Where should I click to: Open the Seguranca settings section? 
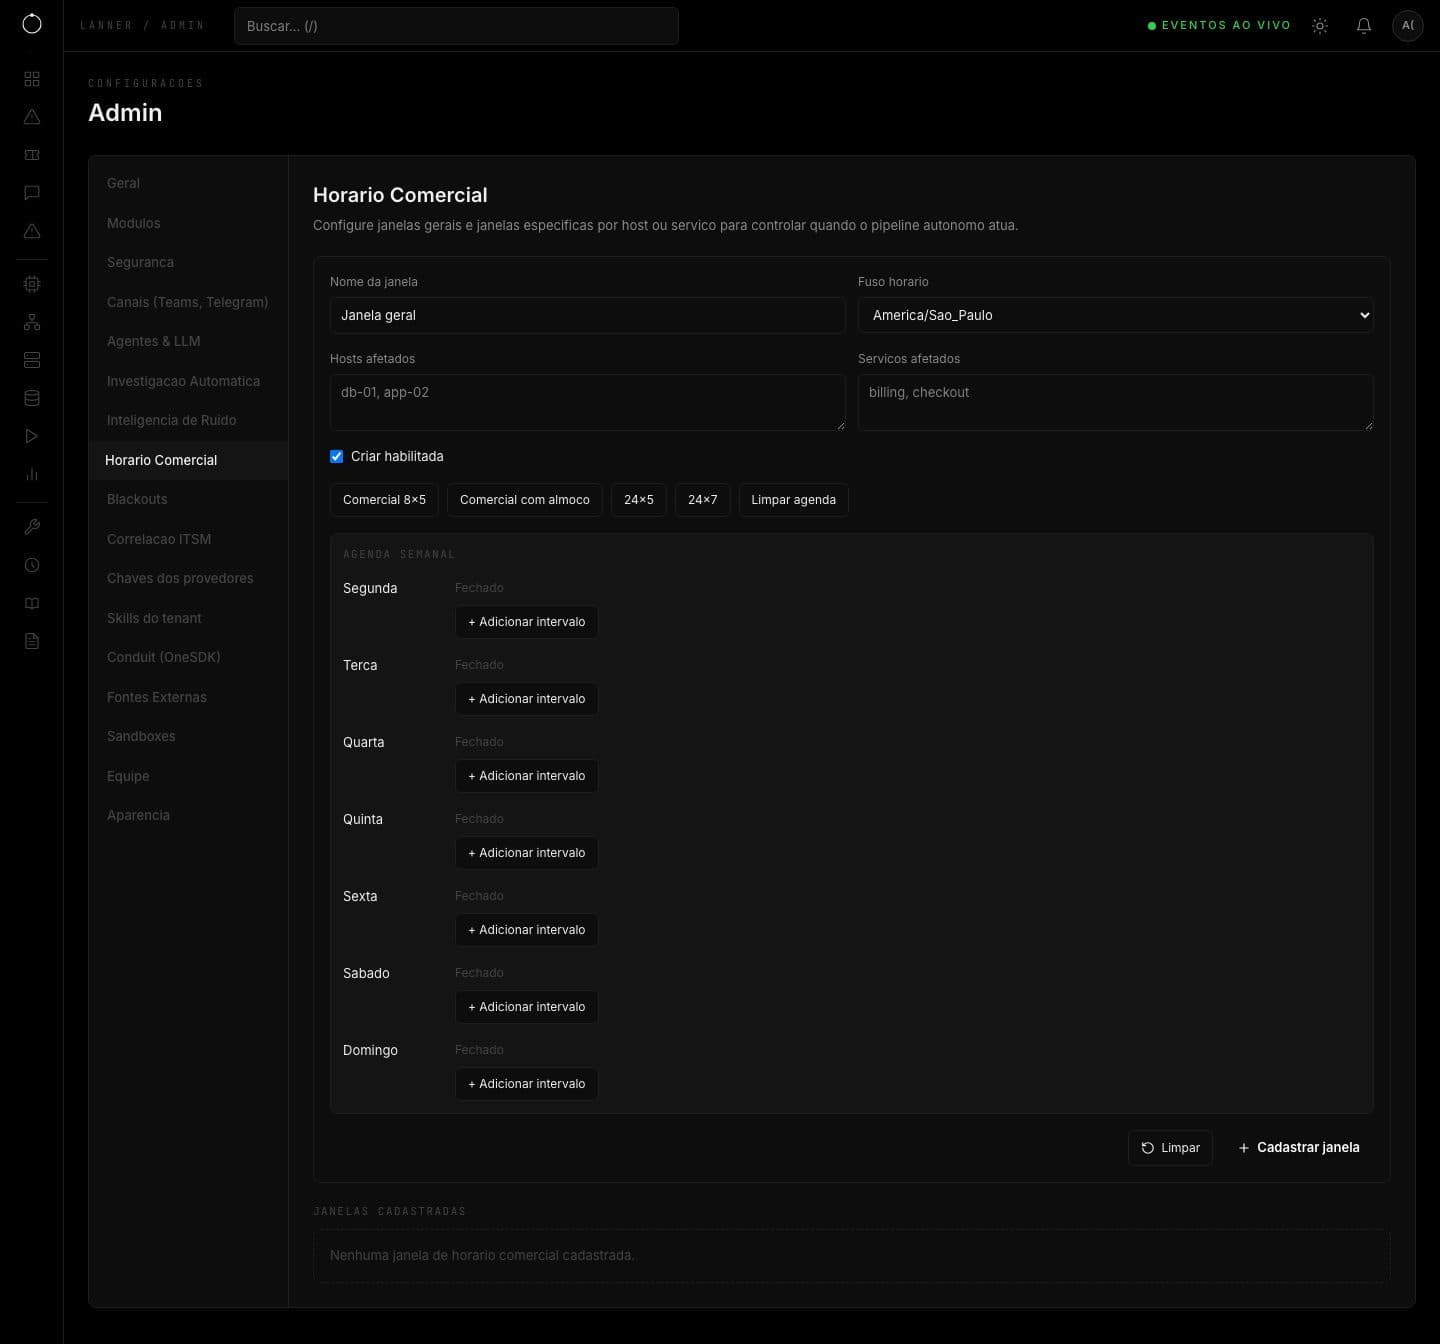click(188, 262)
